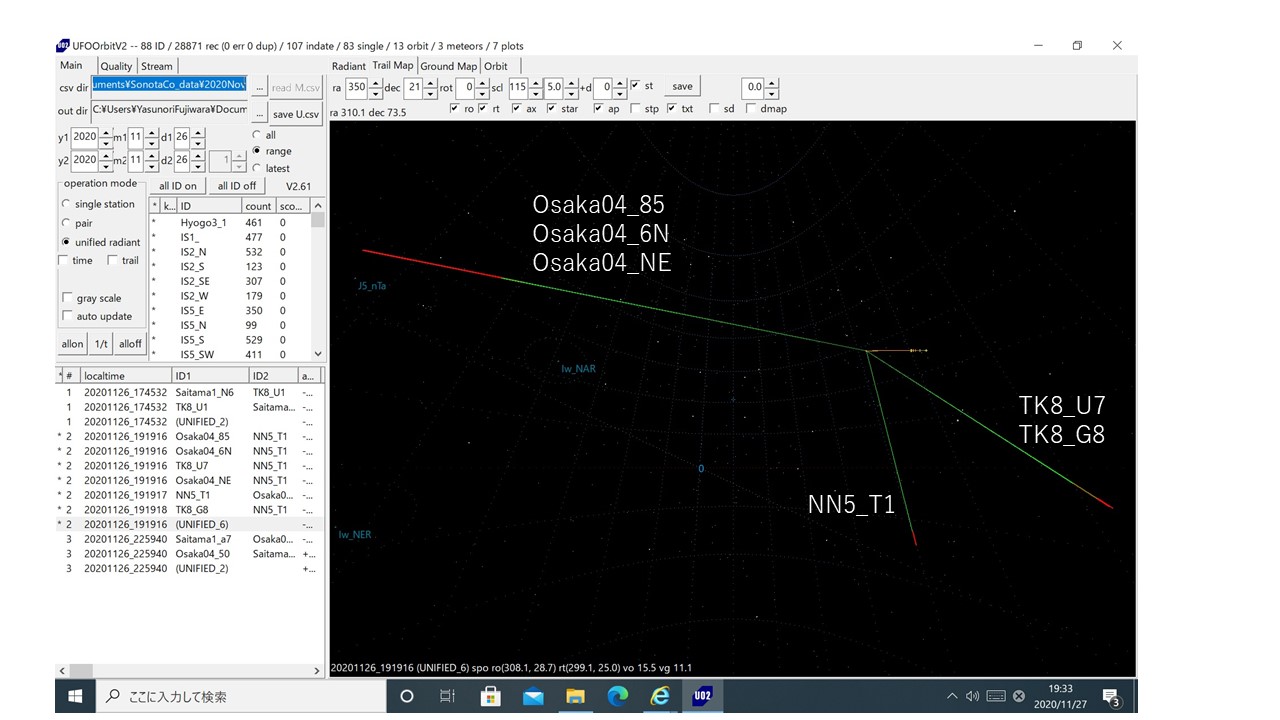Open notifications from the system tray

coord(1110,696)
